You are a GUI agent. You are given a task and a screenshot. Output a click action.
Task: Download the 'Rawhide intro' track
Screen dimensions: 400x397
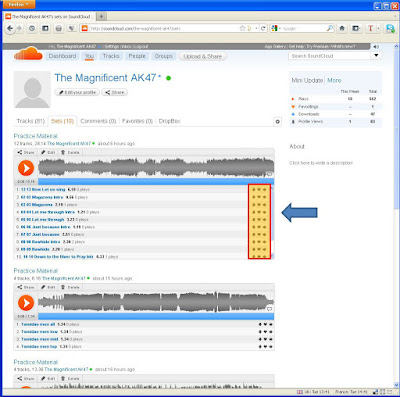[253, 242]
